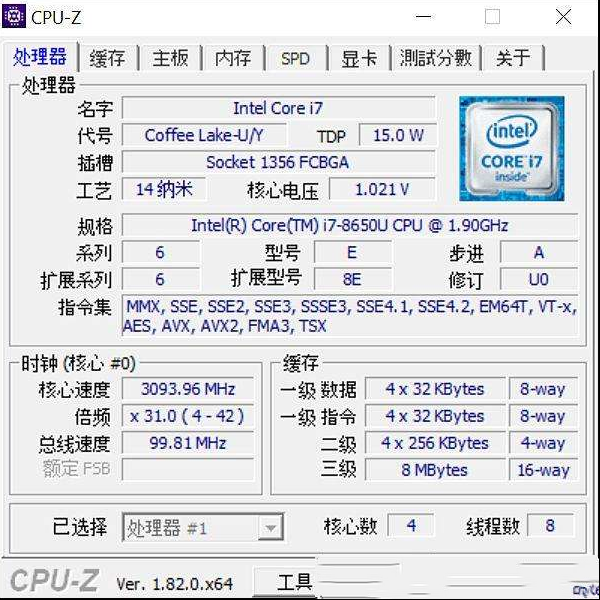Expand the 处理器 #1 selection dropdown
The image size is (600, 600).
(203, 528)
